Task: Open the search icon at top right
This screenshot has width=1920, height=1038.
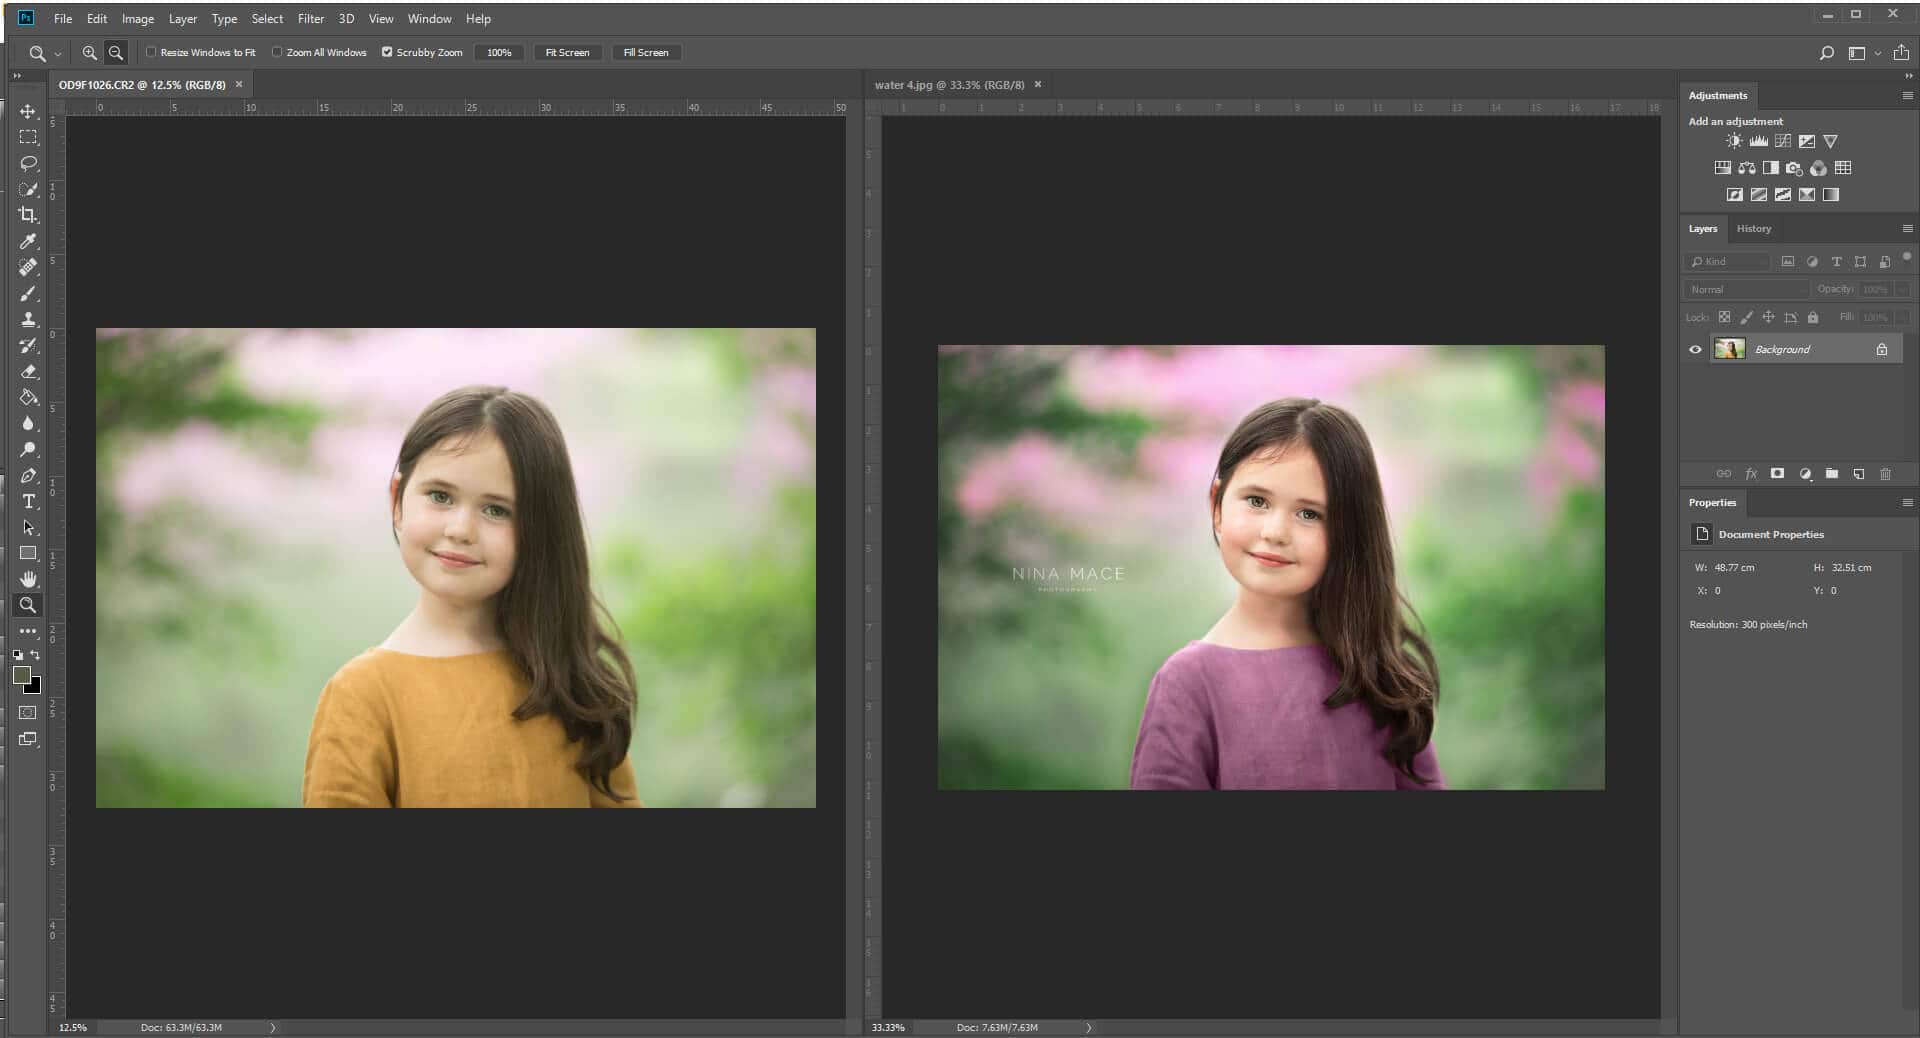Action: pos(1827,53)
